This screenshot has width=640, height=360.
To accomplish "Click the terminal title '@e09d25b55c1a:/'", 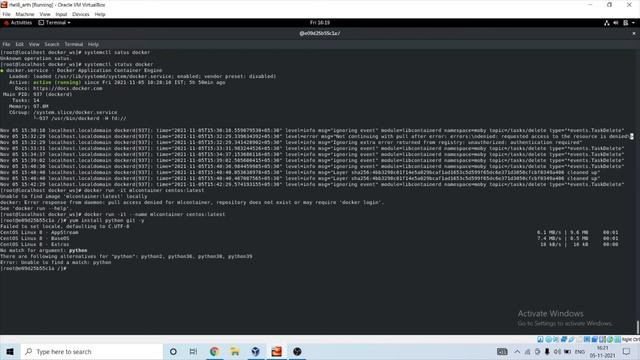I will pyautogui.click(x=320, y=33).
